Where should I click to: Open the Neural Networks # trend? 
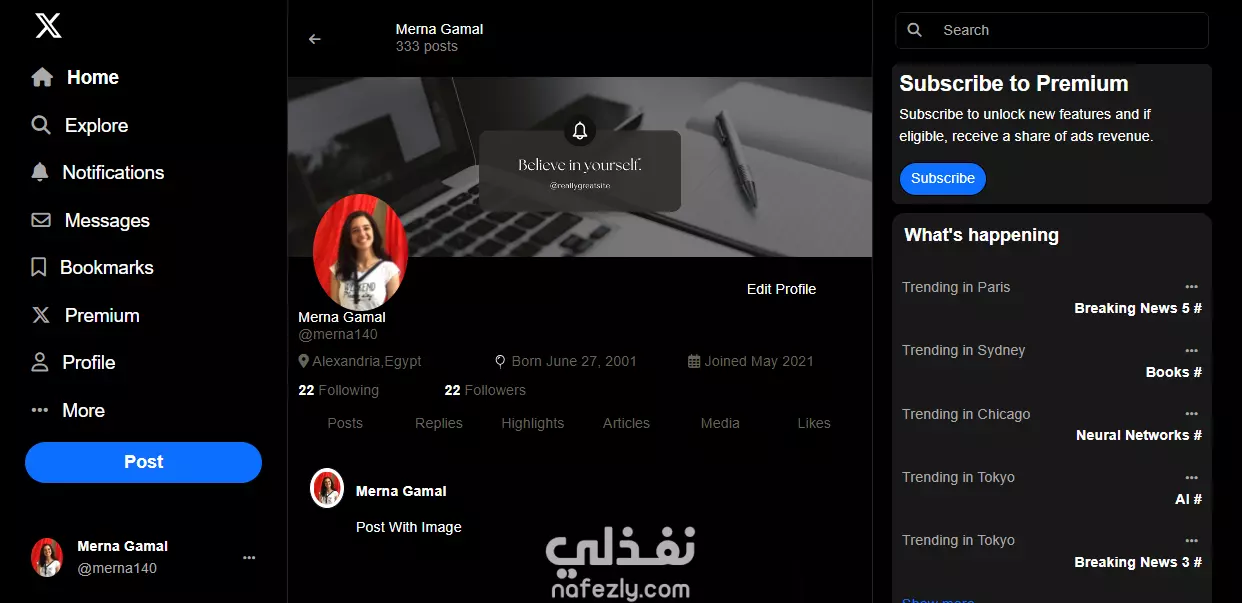[x=1139, y=435]
